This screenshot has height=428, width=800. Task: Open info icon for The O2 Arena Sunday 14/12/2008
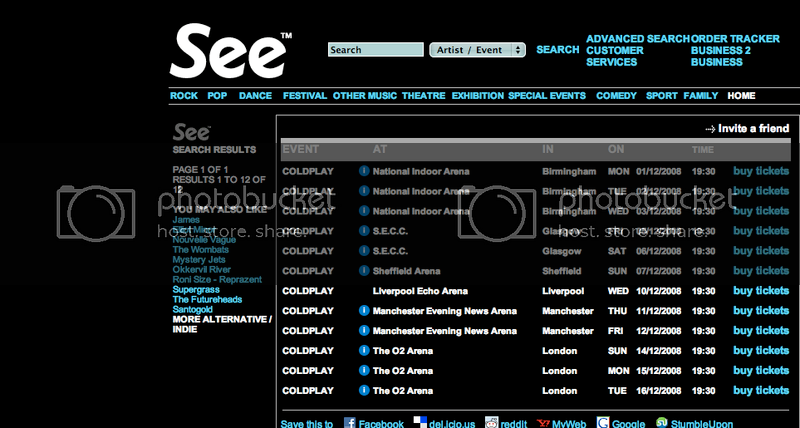(x=364, y=350)
